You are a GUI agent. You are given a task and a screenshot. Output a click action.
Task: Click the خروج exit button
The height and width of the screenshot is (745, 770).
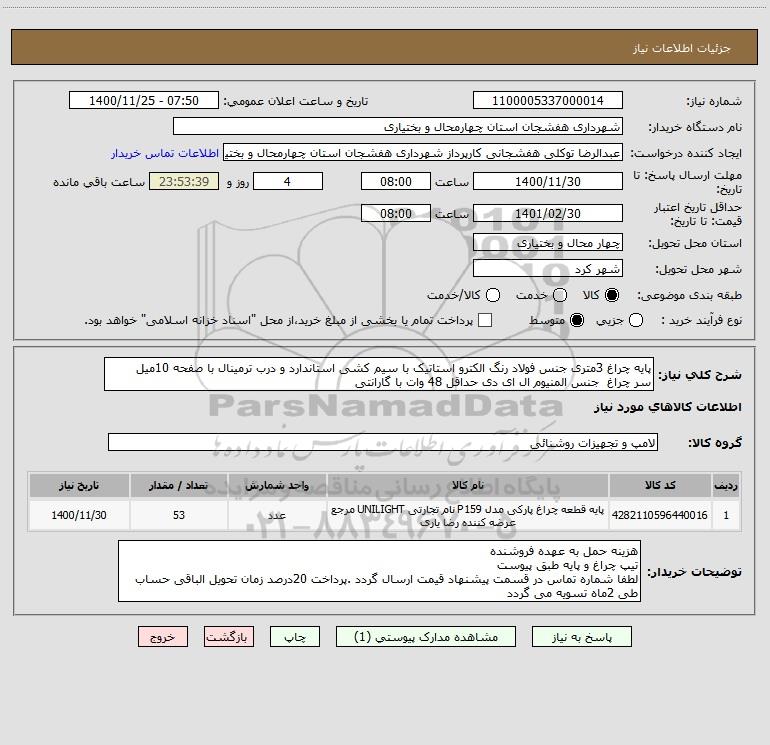[163, 636]
